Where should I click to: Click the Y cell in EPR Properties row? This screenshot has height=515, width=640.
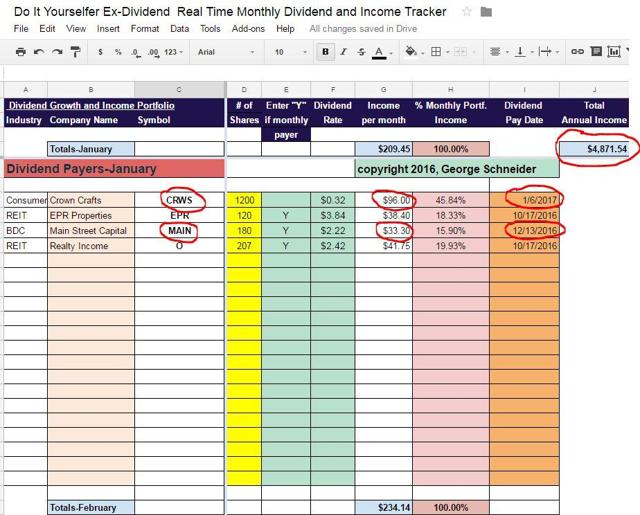point(286,215)
